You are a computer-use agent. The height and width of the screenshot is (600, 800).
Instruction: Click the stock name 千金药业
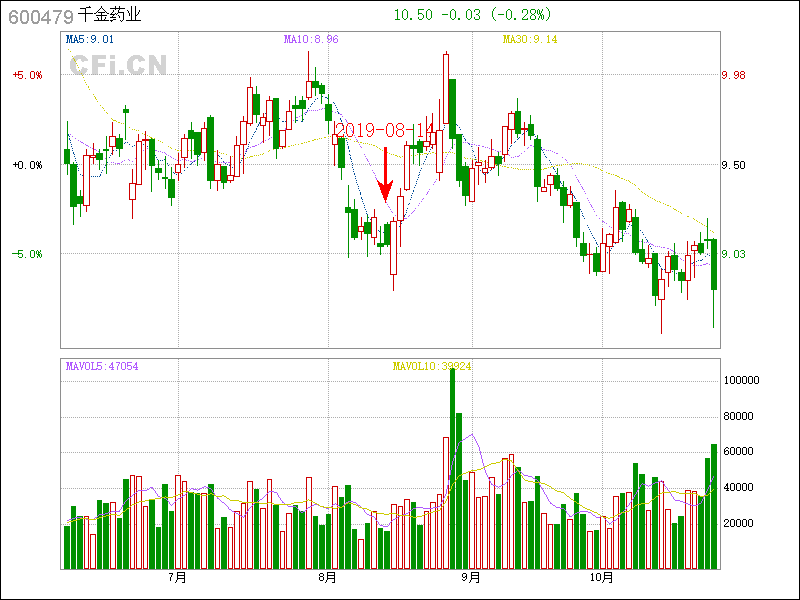tap(109, 15)
